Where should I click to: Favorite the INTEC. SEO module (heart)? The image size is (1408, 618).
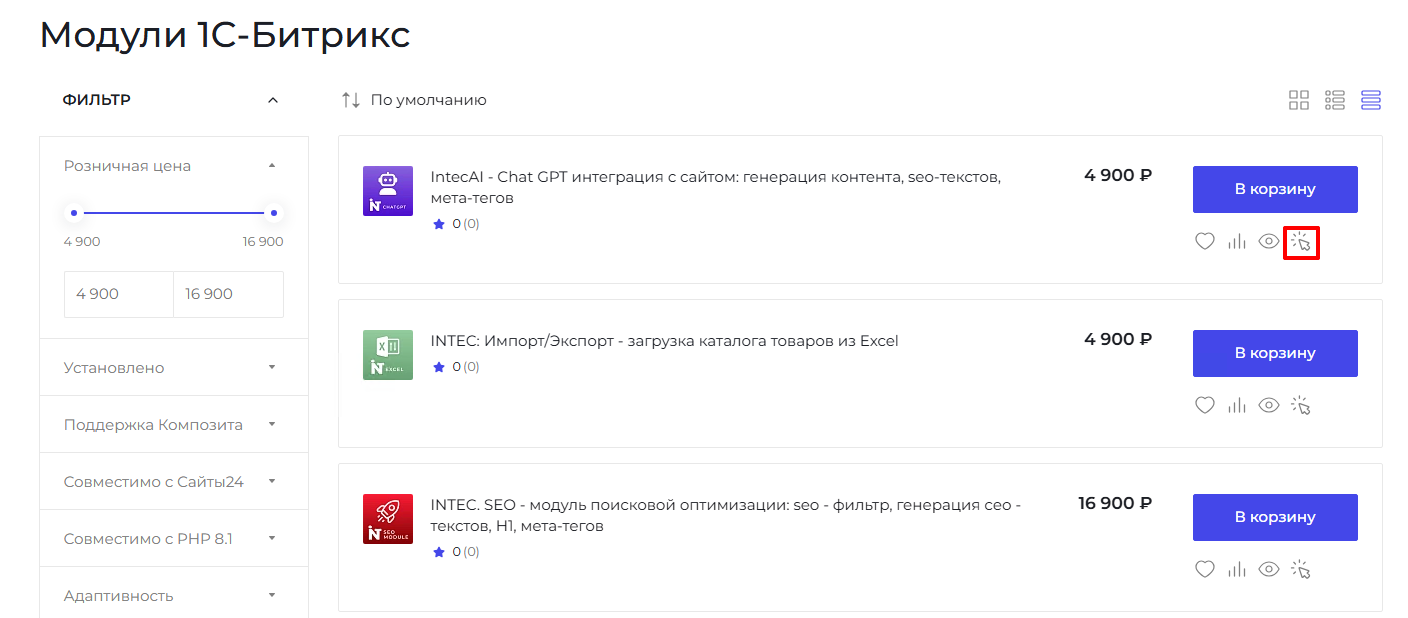[x=1205, y=569]
